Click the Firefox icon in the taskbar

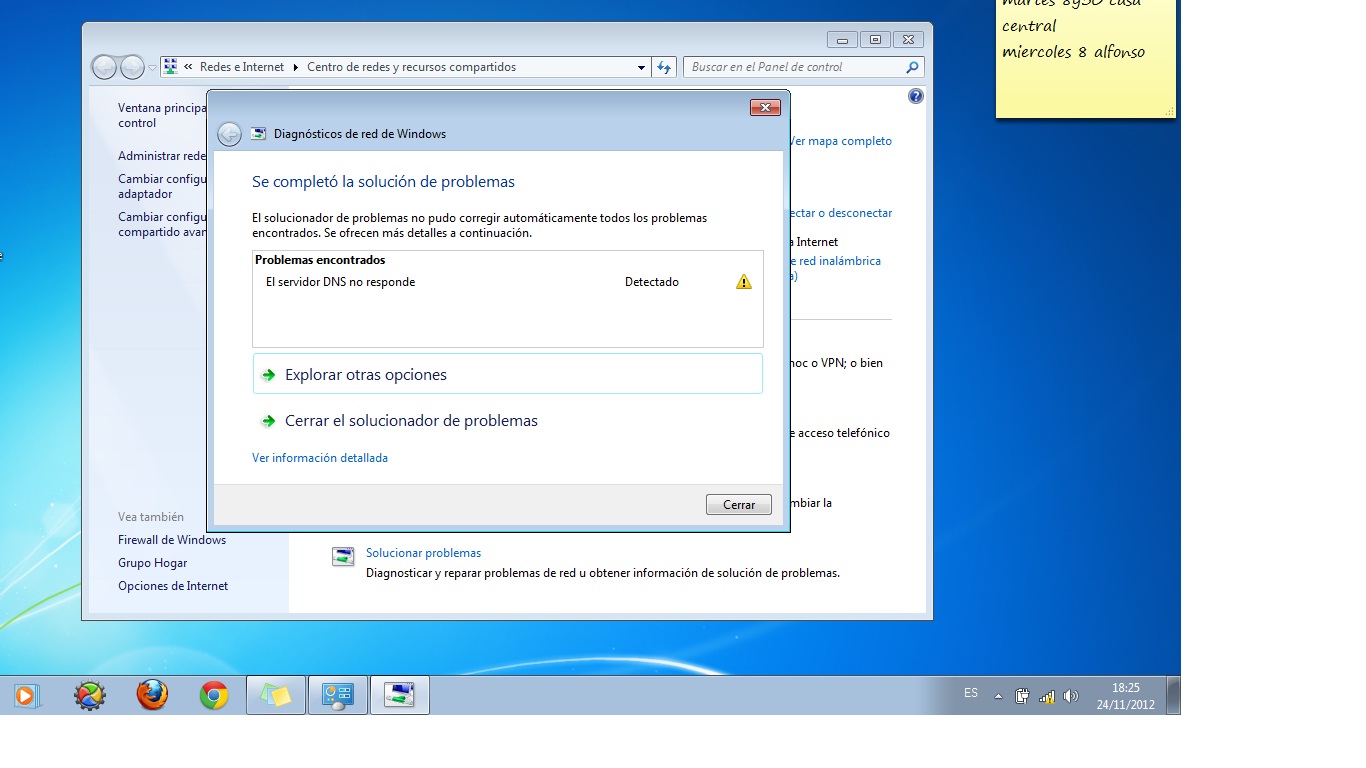tap(152, 695)
